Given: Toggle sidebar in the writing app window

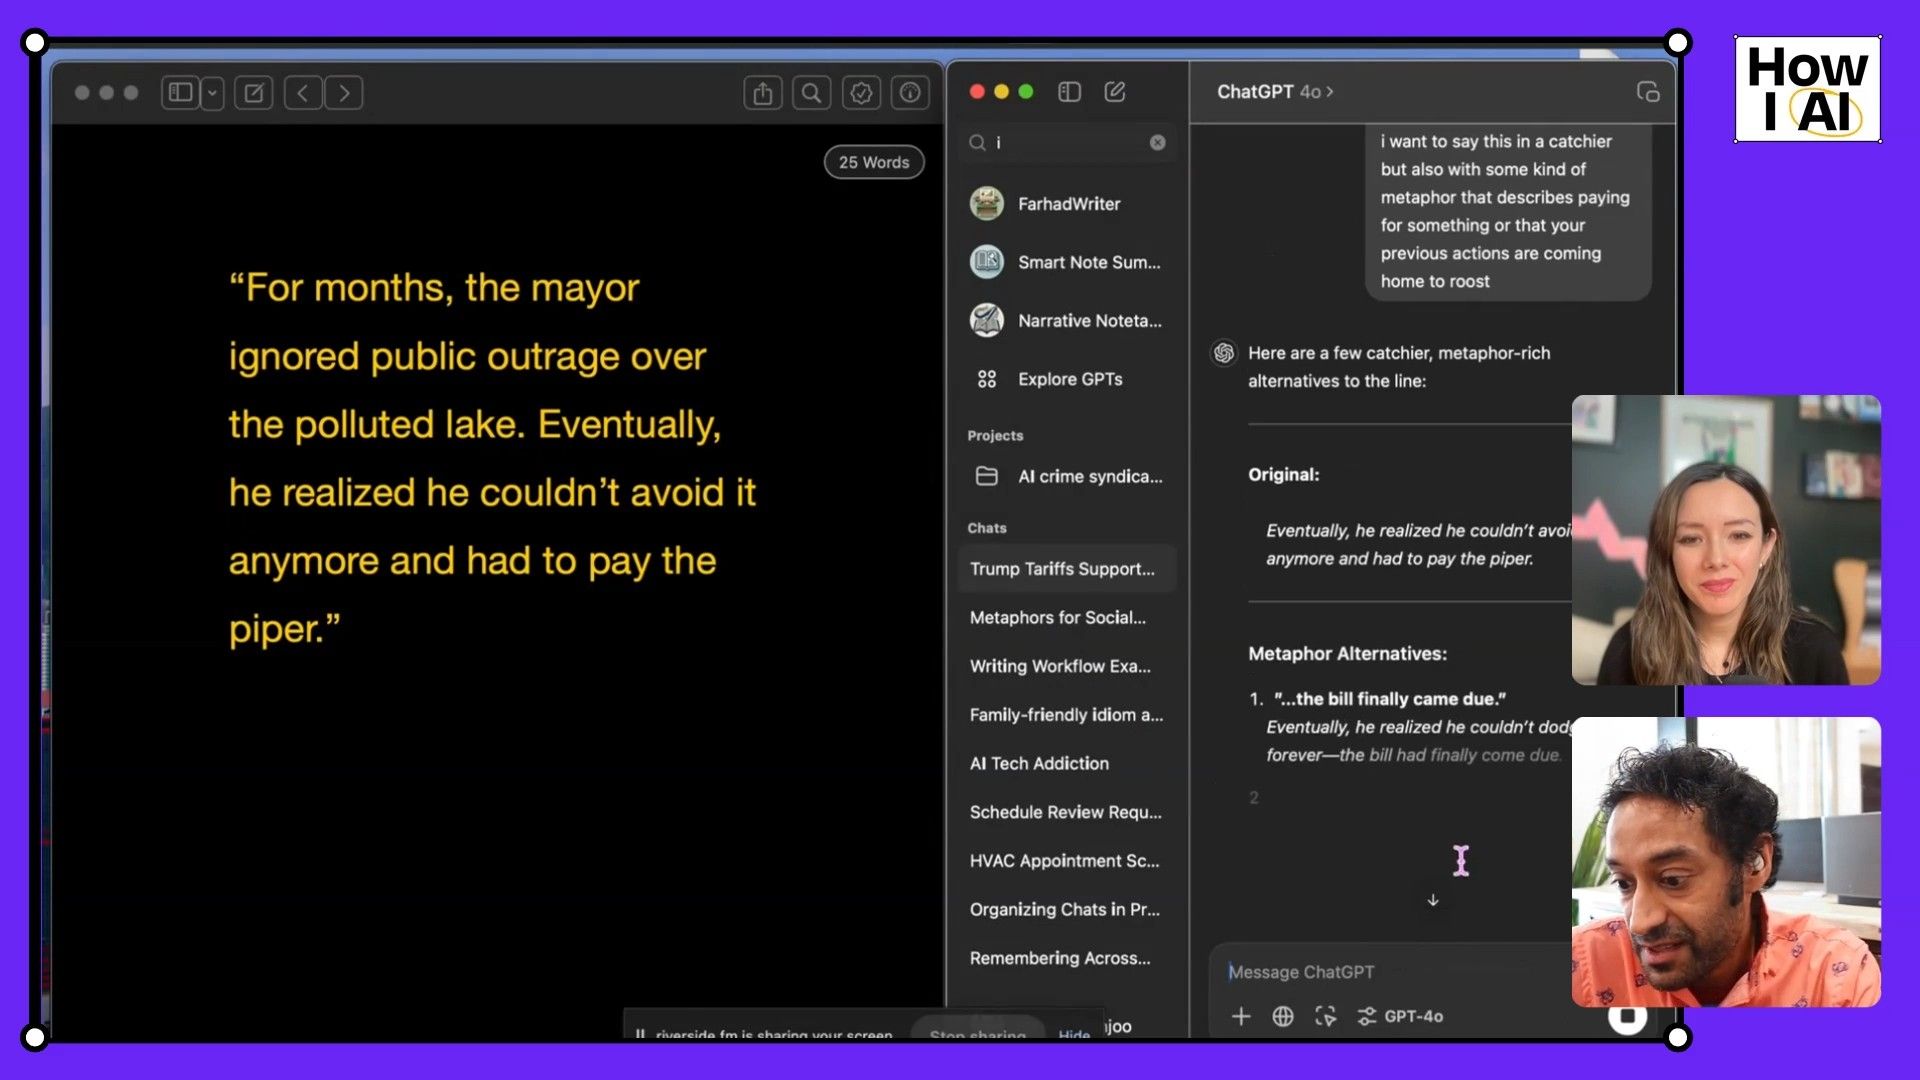Looking at the screenshot, I should coord(180,93).
